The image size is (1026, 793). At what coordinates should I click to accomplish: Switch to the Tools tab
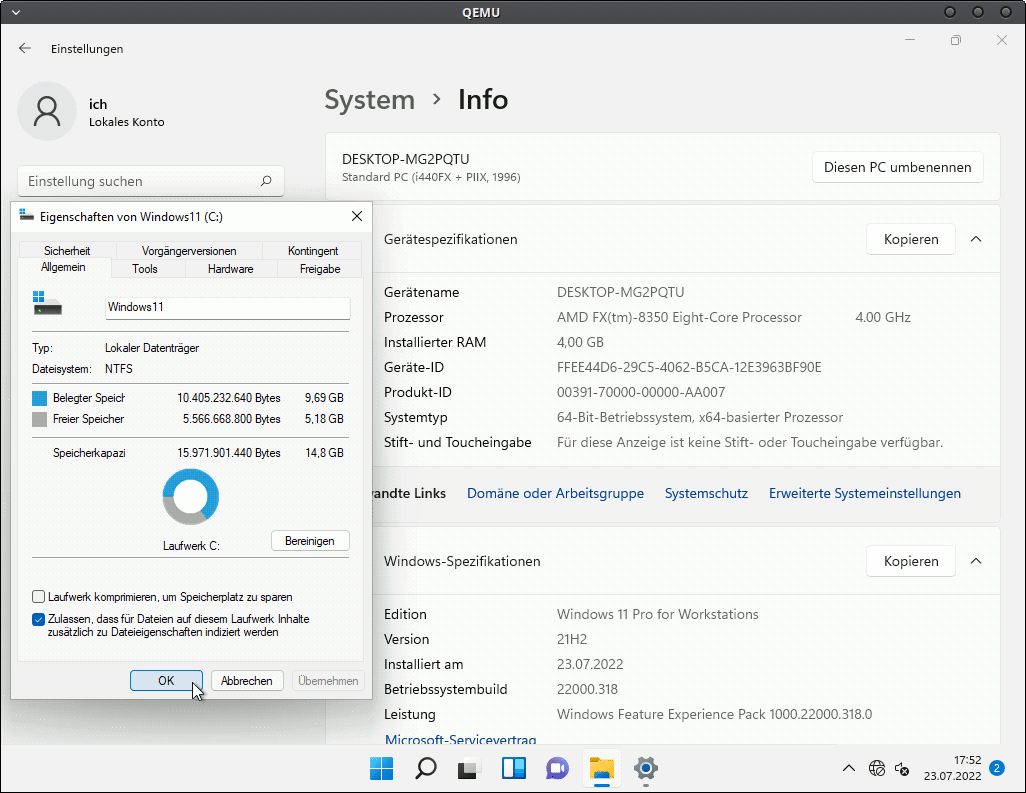(x=145, y=269)
